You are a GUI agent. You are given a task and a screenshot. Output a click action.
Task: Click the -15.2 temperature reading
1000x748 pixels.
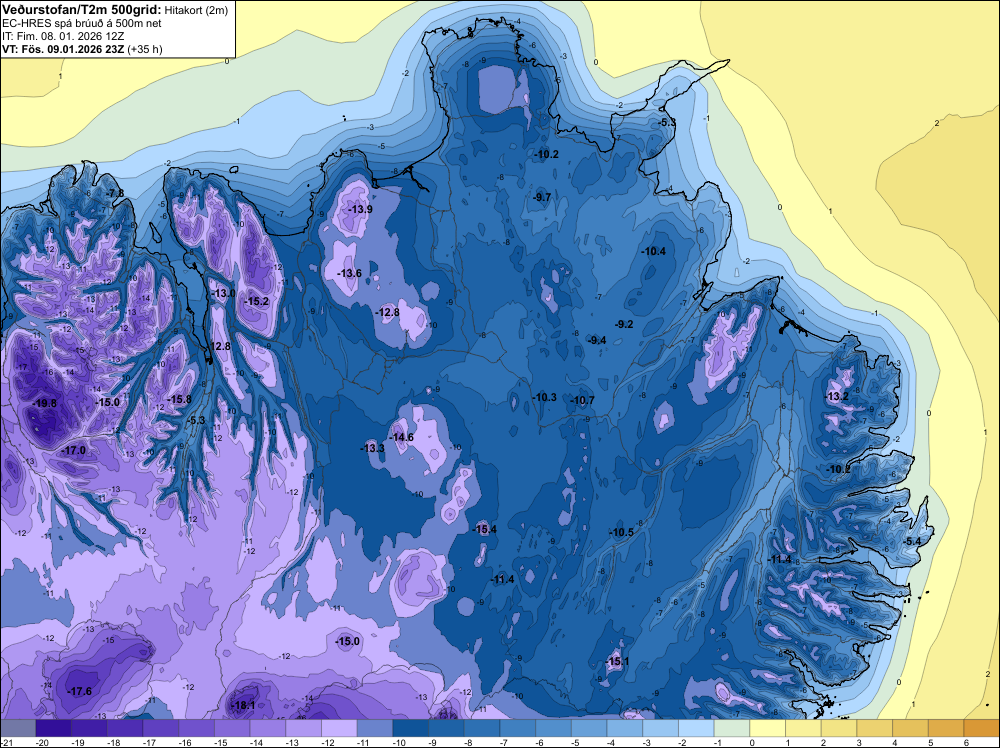pyautogui.click(x=256, y=301)
